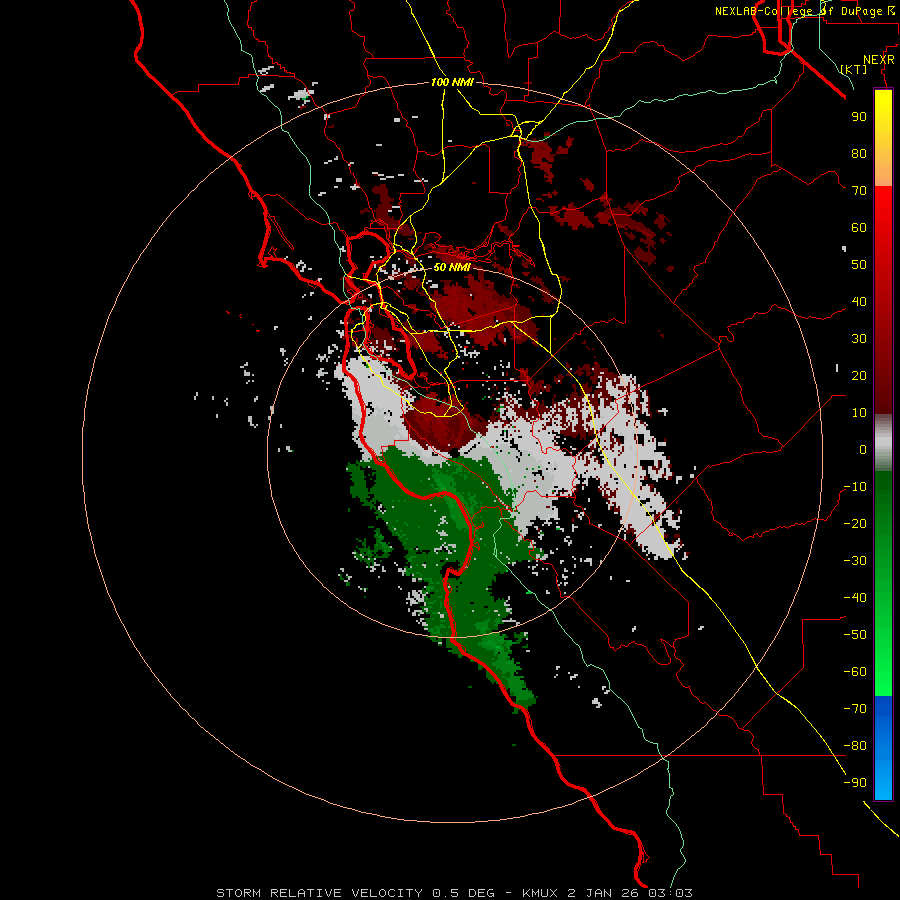Click the "[KT]" units label above color bar

(854, 69)
